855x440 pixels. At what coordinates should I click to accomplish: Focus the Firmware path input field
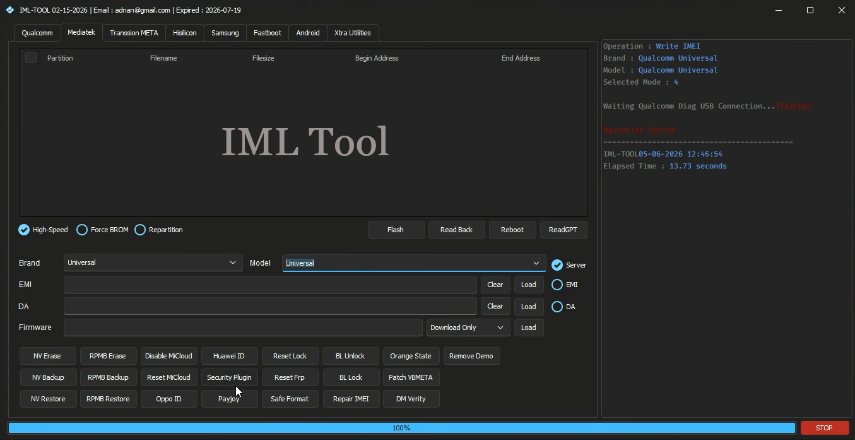pos(243,327)
